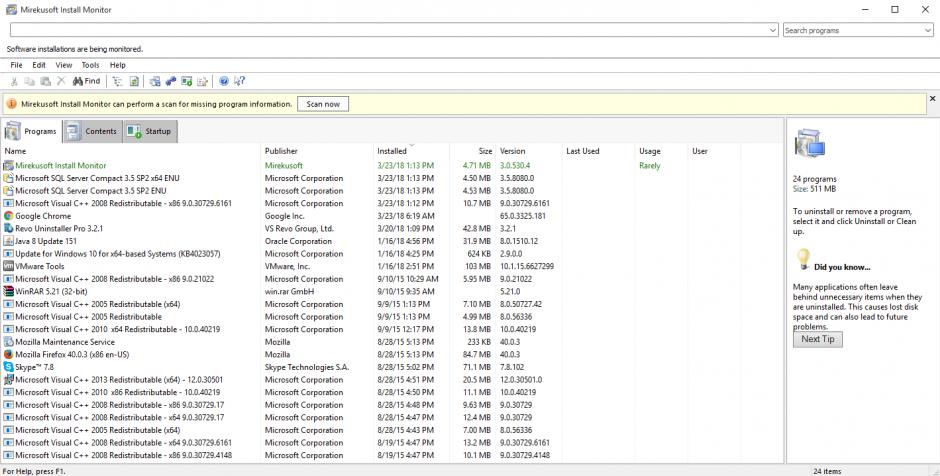940x476 pixels.
Task: Click the green refresh page toolbar icon
Action: 134,81
